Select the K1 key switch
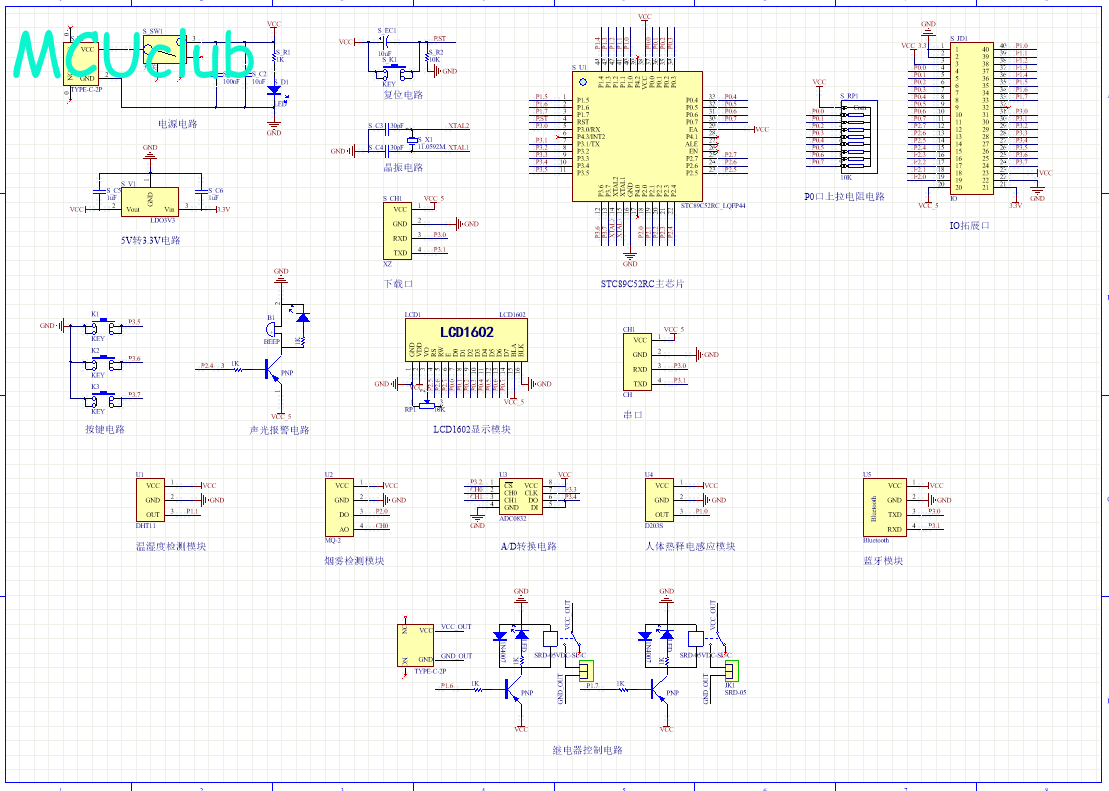Screen dimensions: 1109x791 click(104, 328)
